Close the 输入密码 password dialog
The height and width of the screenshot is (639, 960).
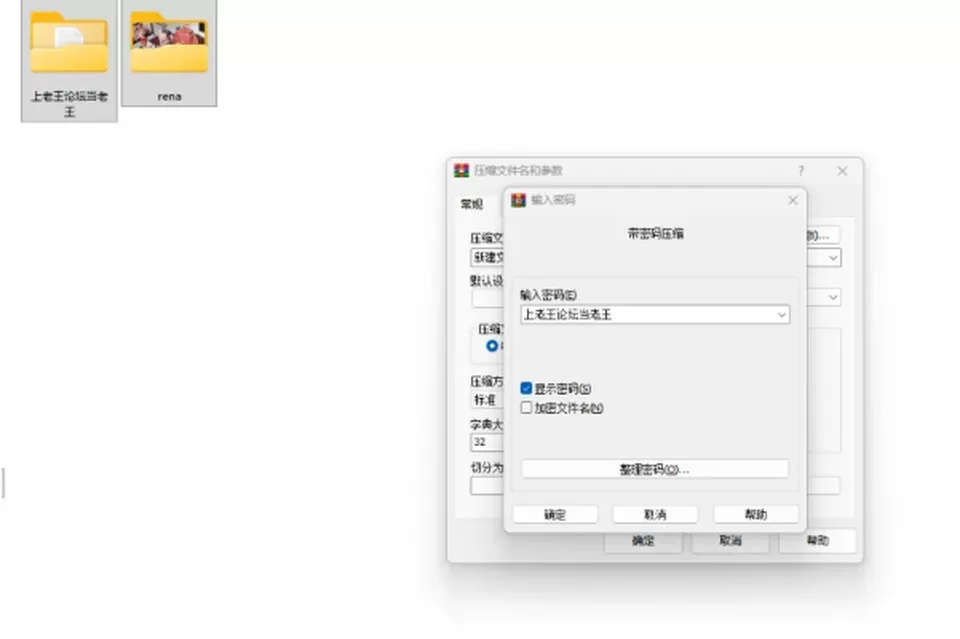(793, 200)
